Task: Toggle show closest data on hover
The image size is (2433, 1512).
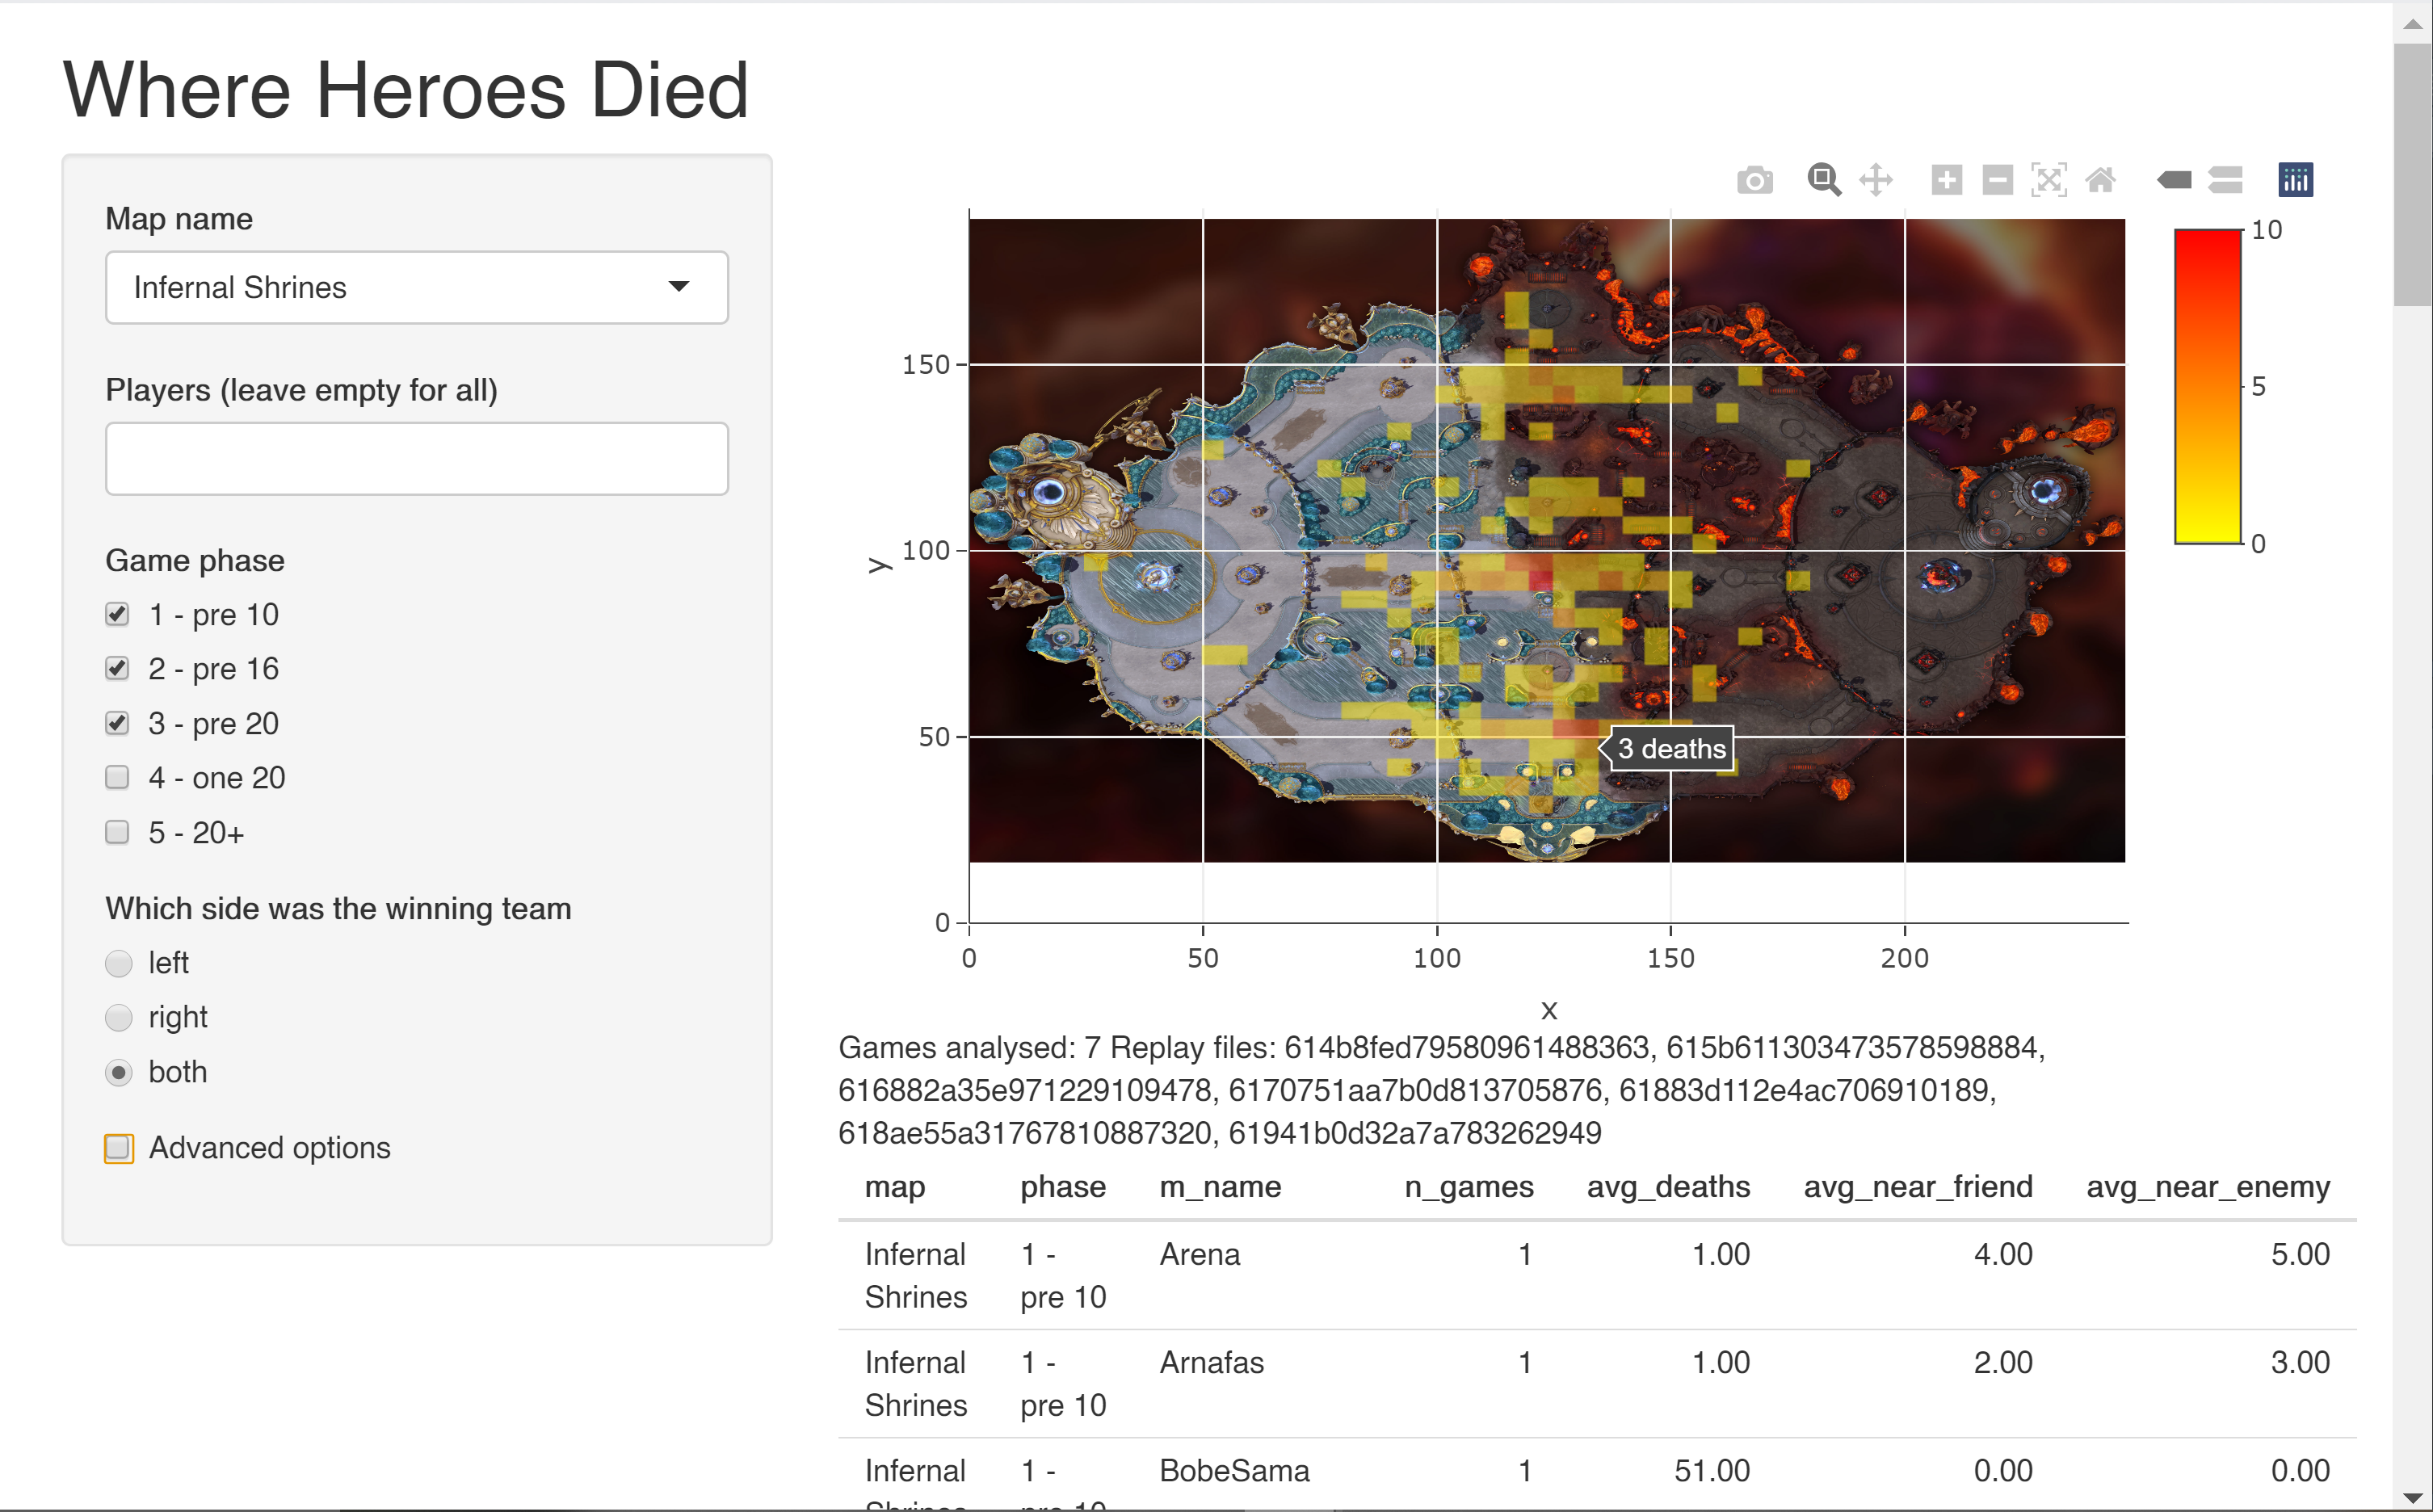Action: pos(2174,181)
